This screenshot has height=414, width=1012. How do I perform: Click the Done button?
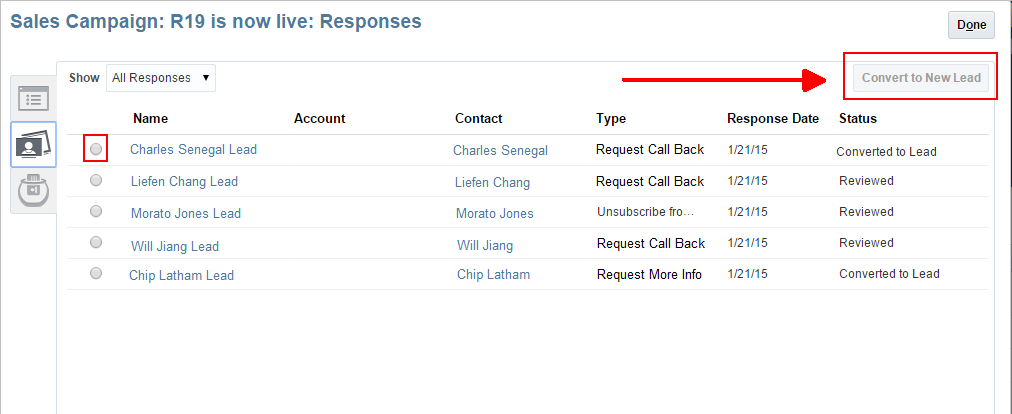pyautogui.click(x=971, y=25)
